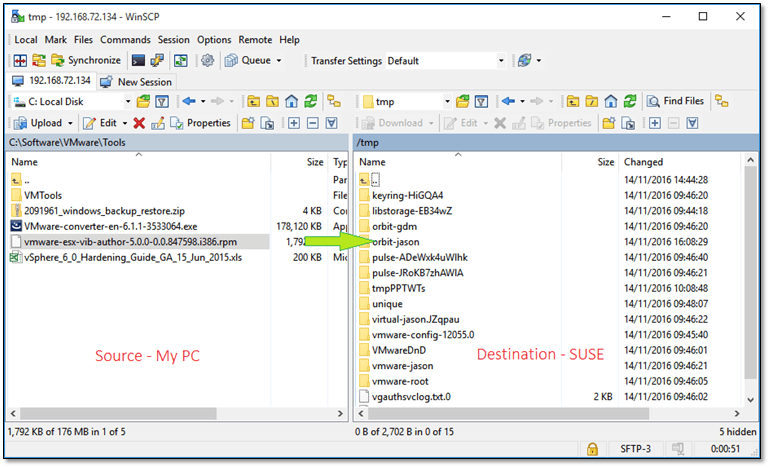
Task: Go to local home directory icon
Action: 291,102
